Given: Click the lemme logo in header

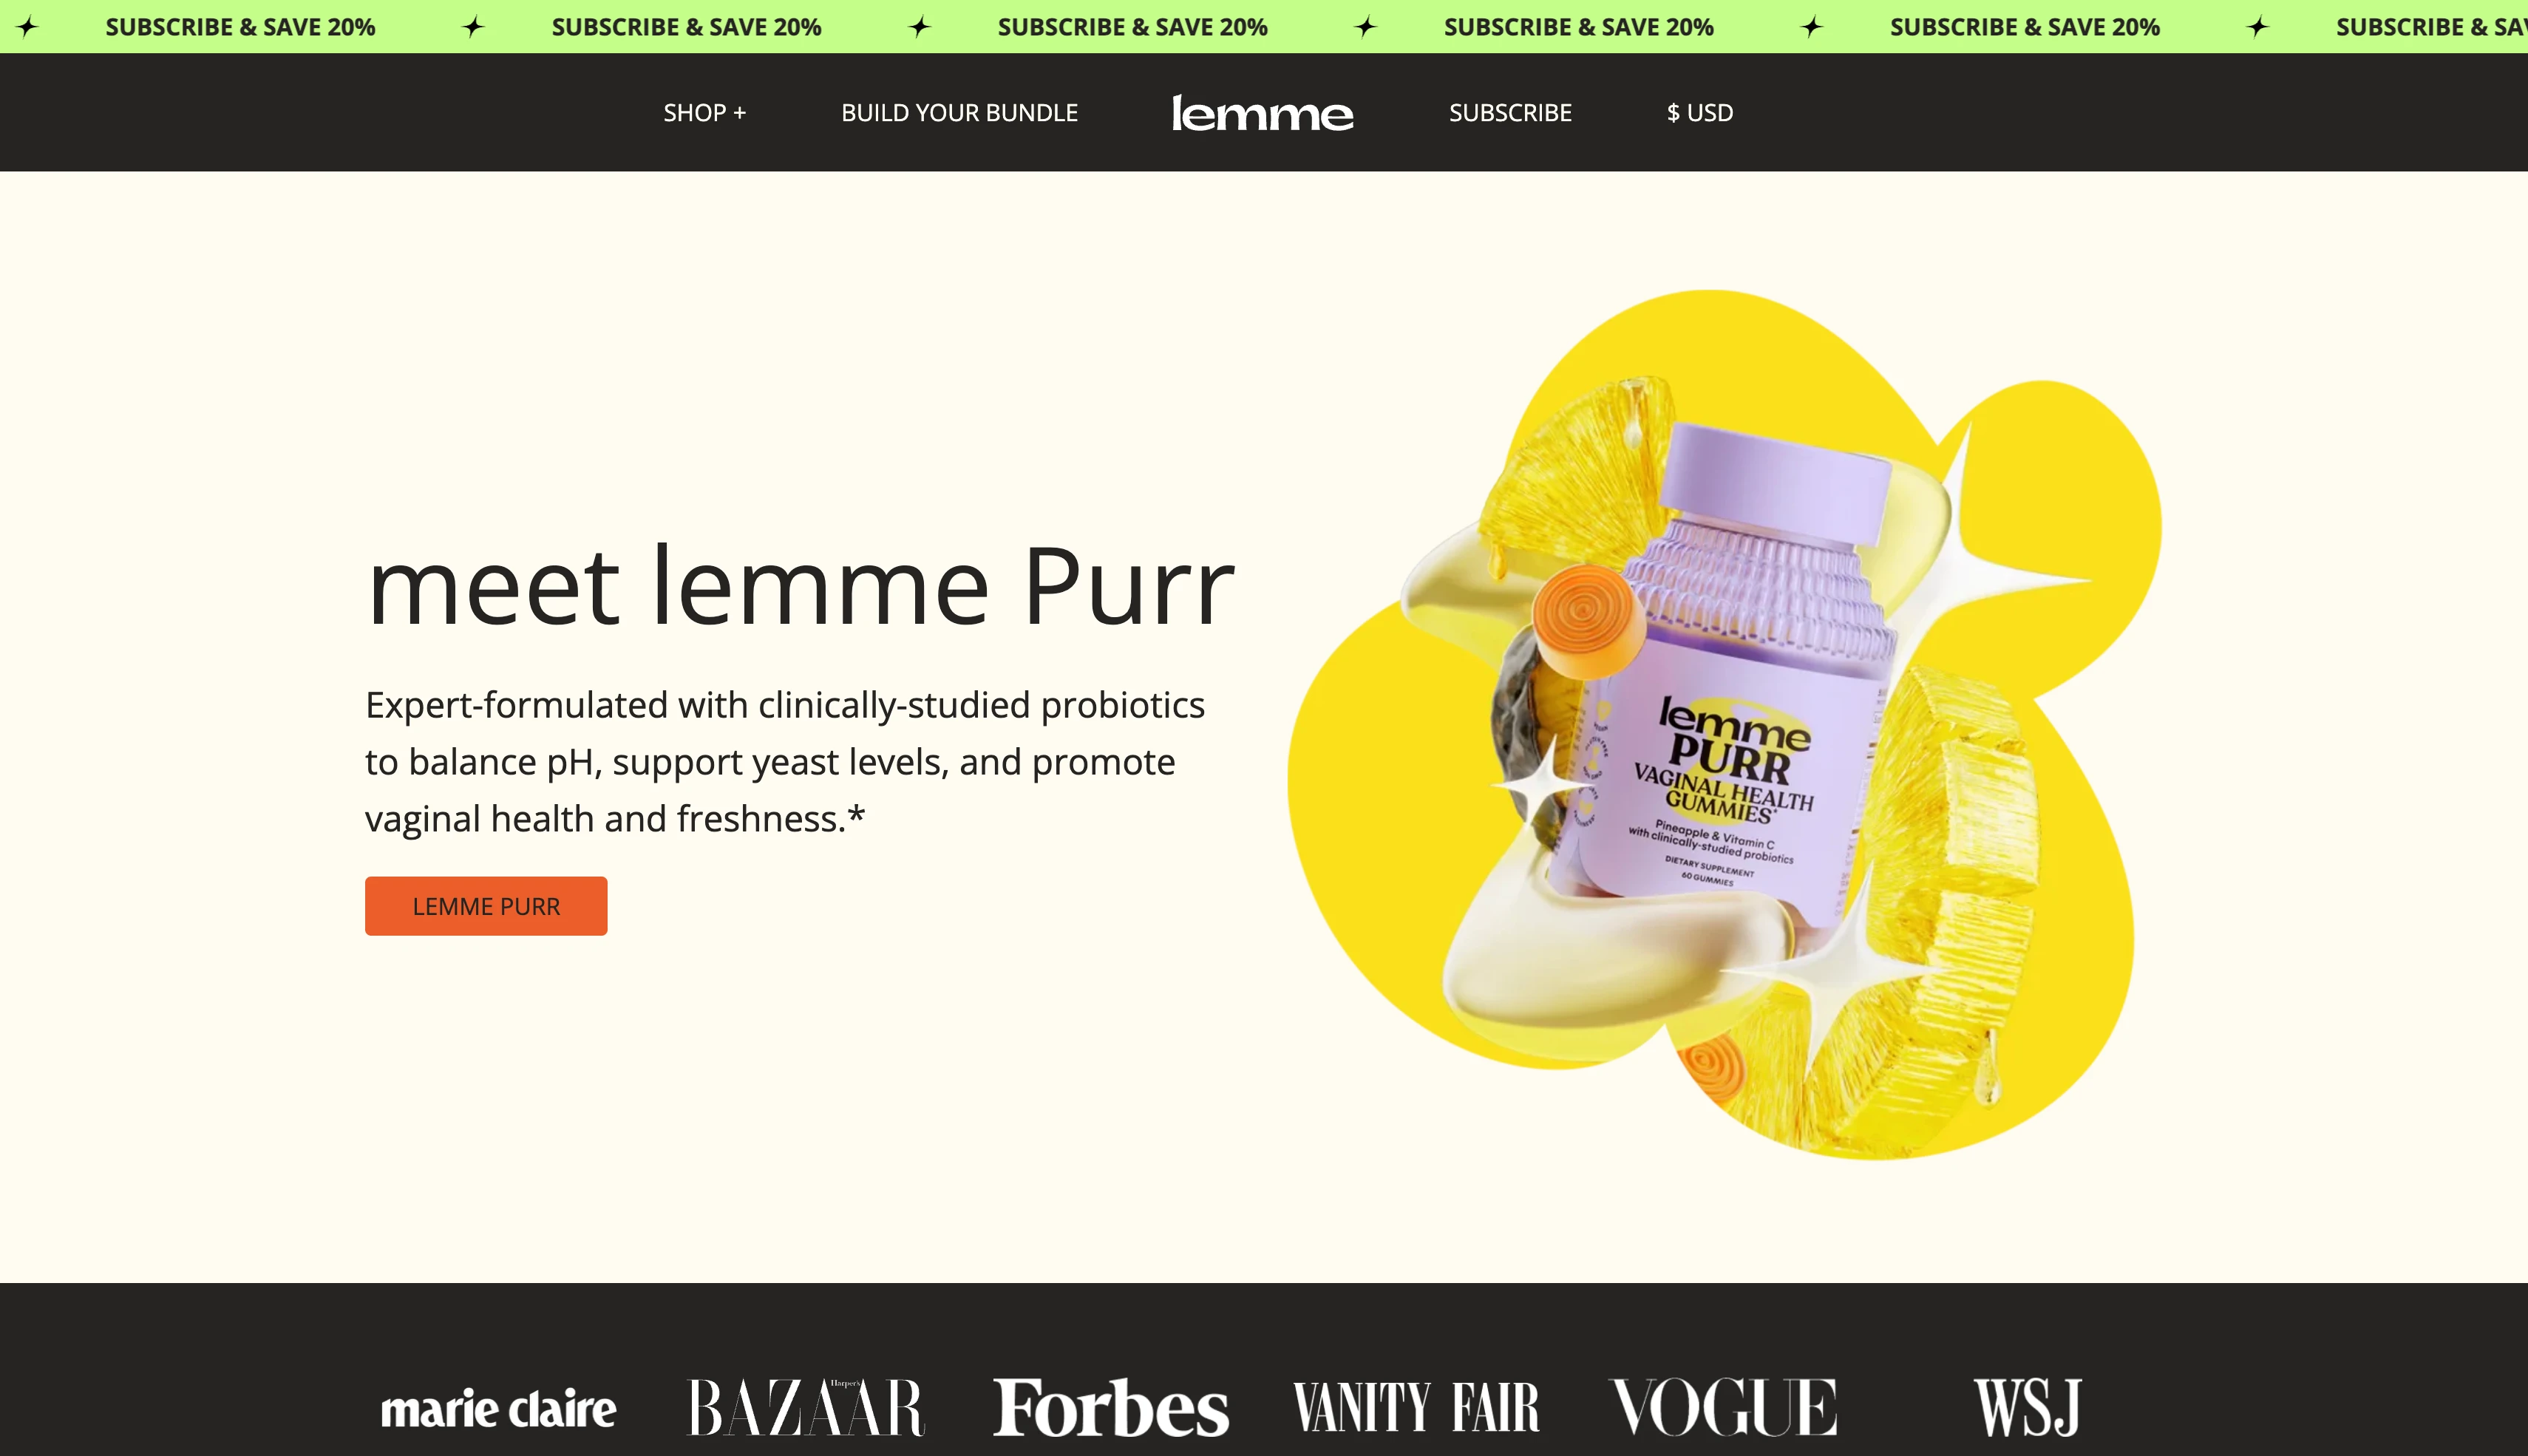Looking at the screenshot, I should pyautogui.click(x=1262, y=113).
